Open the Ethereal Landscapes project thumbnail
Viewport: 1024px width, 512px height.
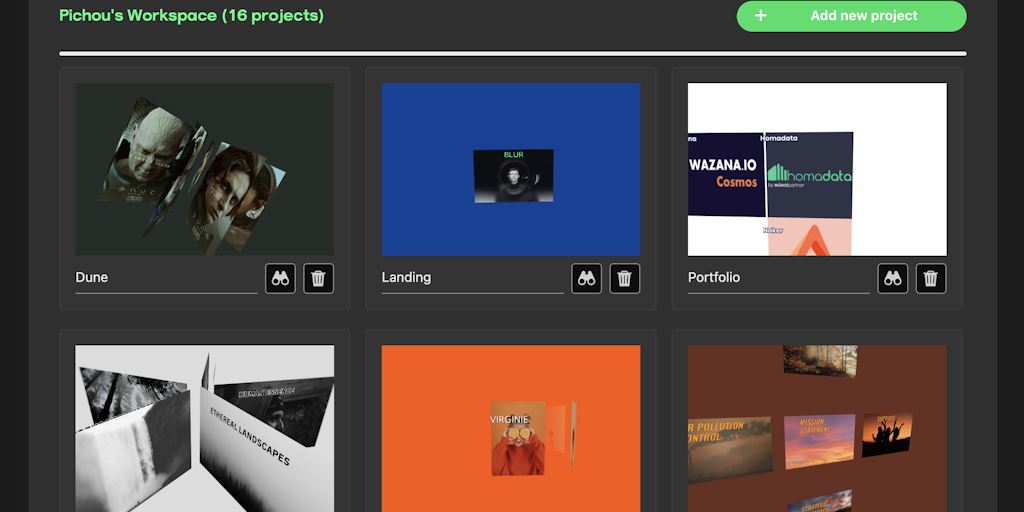pyautogui.click(x=204, y=428)
